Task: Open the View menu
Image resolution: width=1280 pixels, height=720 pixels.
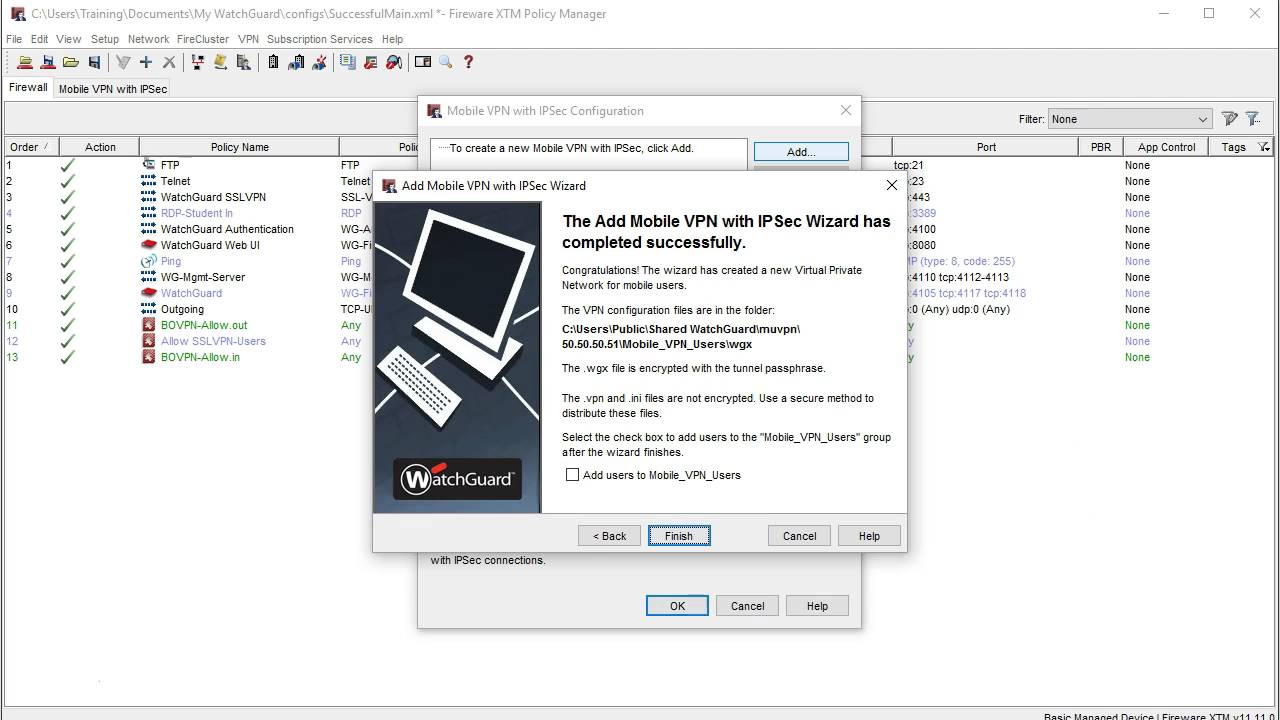Action: tap(69, 39)
